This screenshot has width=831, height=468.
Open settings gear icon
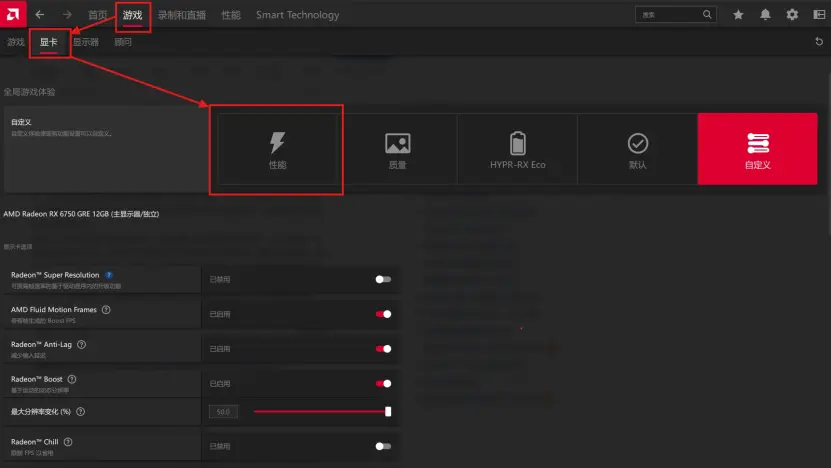792,15
